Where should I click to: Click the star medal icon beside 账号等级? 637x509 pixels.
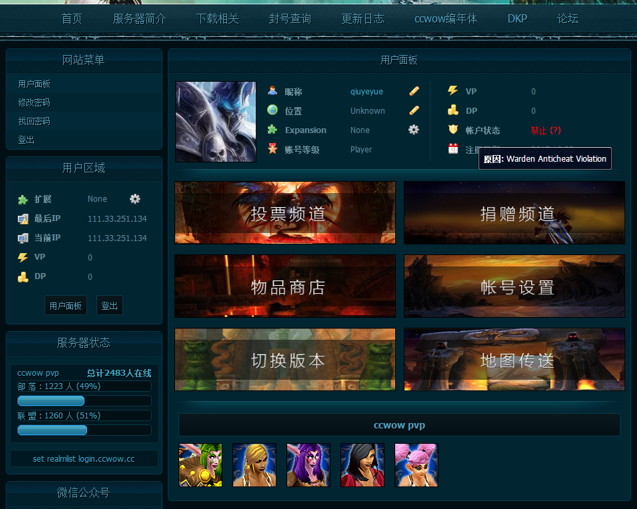273,149
